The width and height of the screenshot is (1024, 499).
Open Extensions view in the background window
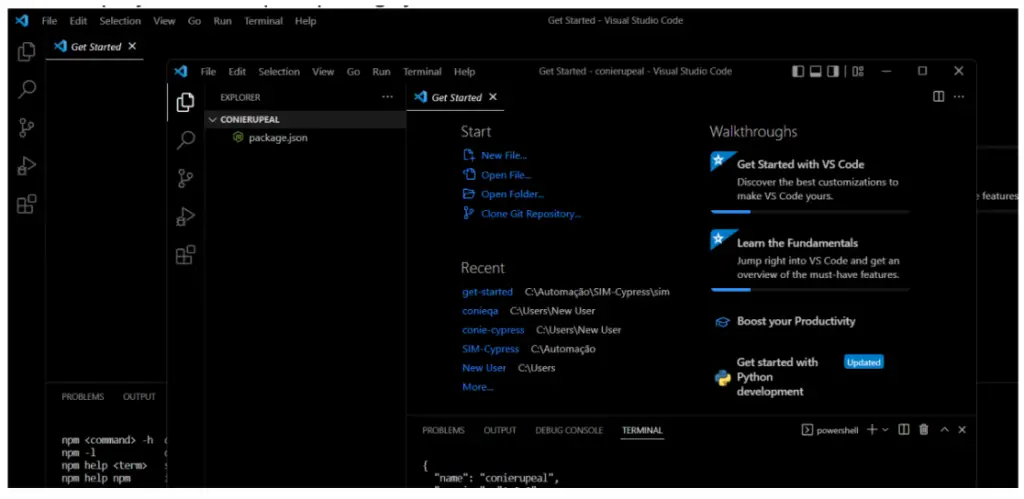tap(27, 205)
